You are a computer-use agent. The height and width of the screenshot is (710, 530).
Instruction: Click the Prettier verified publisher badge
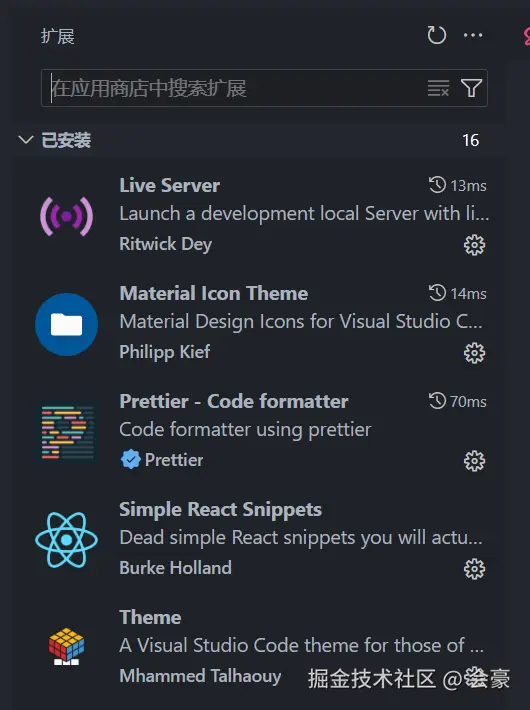130,460
